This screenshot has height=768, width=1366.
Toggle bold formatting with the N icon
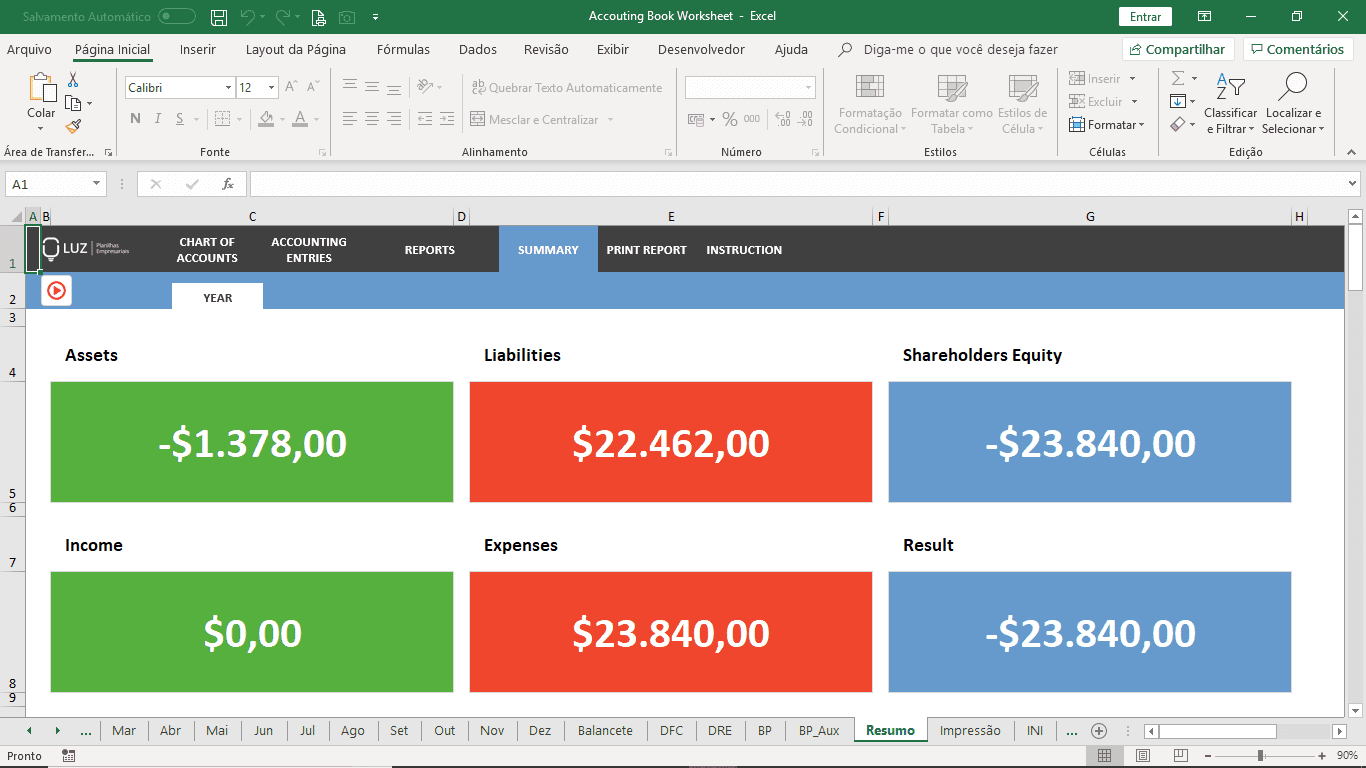[x=135, y=118]
